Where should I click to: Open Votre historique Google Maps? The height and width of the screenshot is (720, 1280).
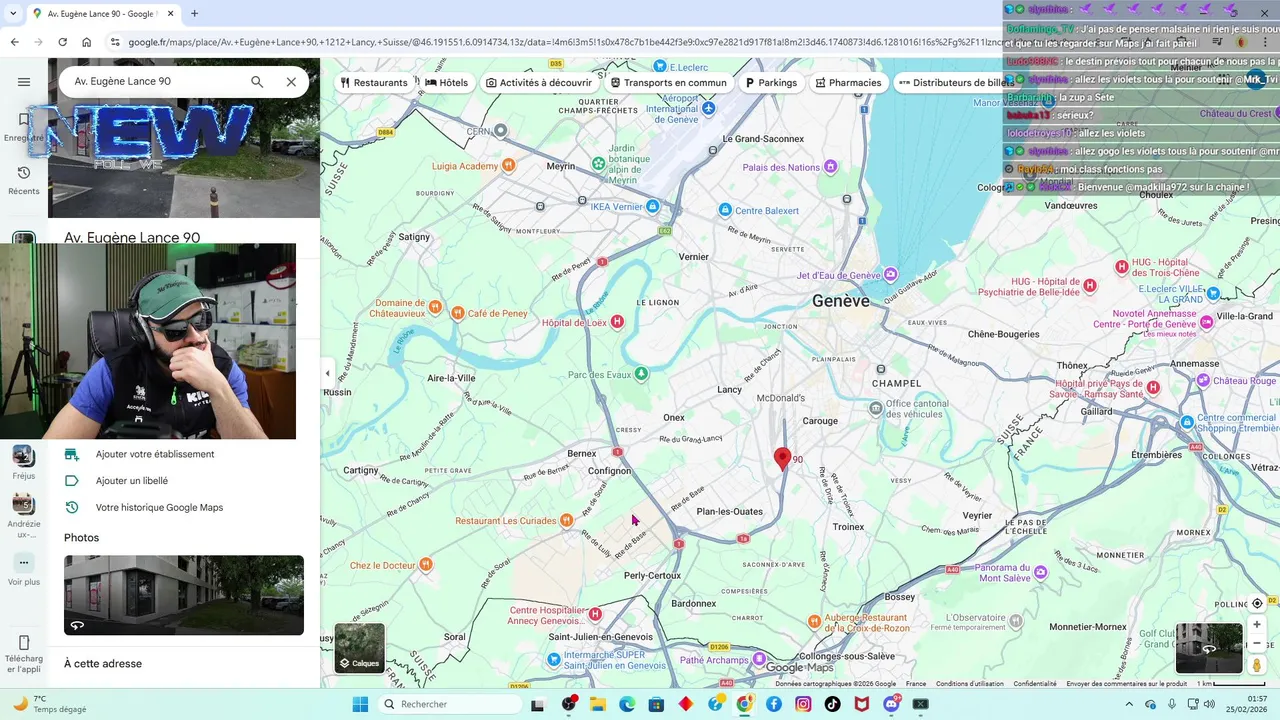click(159, 508)
